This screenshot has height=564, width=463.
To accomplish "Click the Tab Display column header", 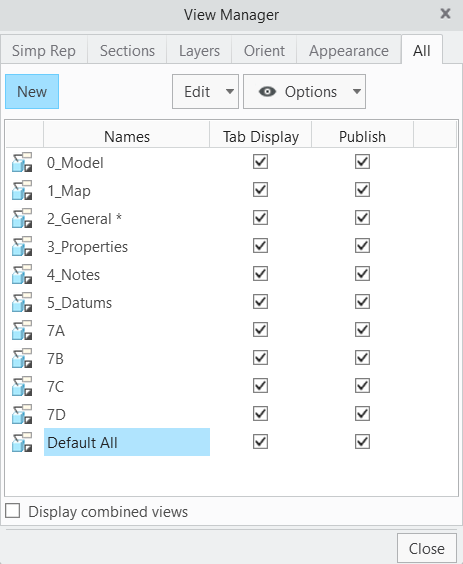I will point(260,136).
